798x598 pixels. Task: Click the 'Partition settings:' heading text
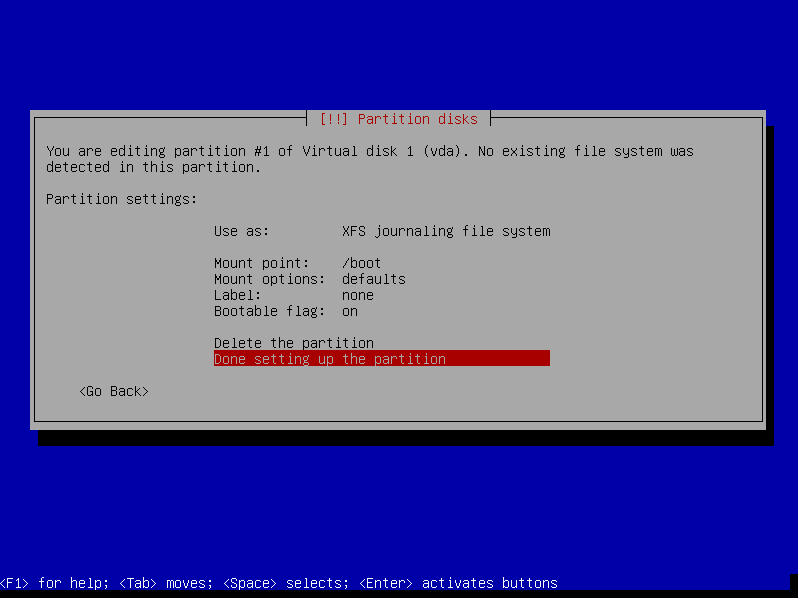122,199
